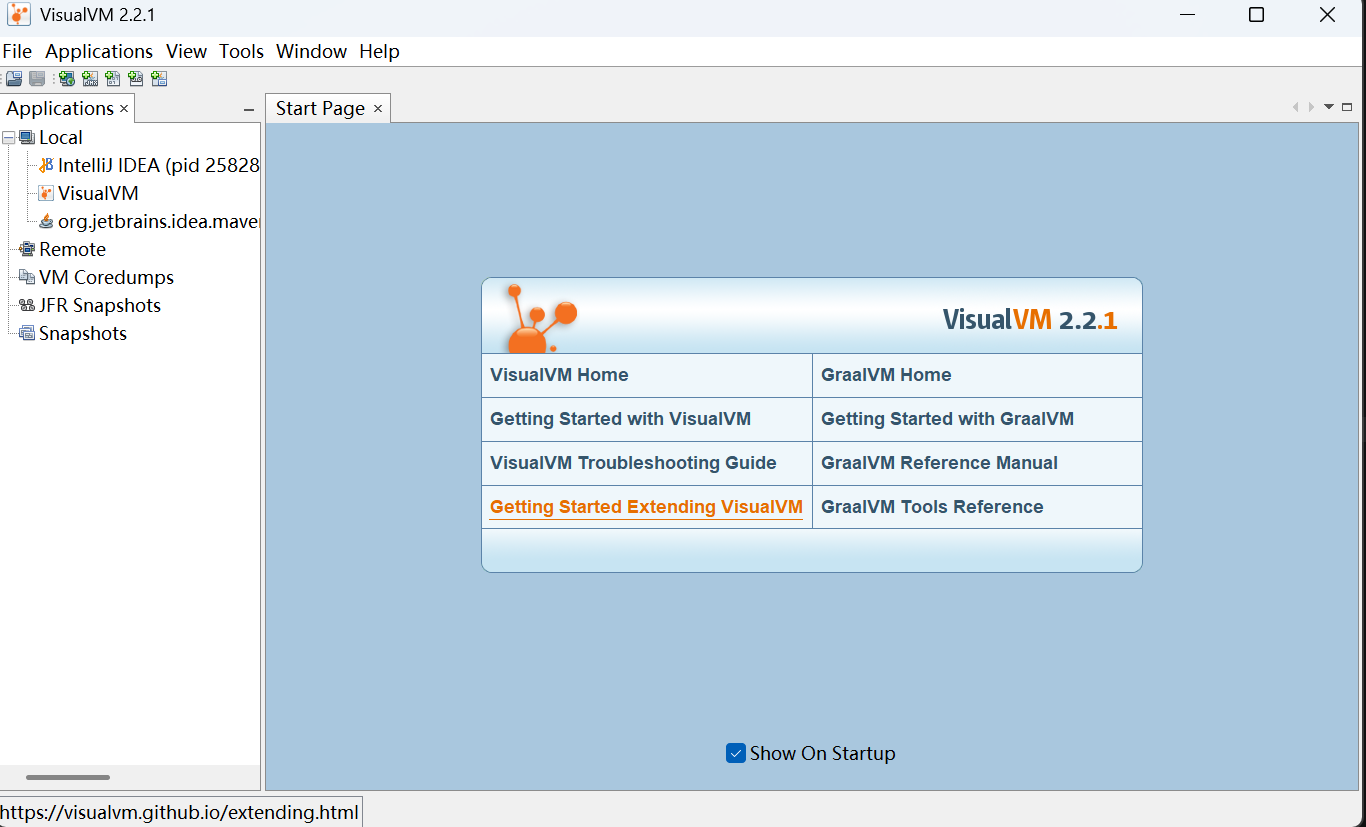Close the Applications panel tab
The image size is (1366, 827).
point(124,108)
